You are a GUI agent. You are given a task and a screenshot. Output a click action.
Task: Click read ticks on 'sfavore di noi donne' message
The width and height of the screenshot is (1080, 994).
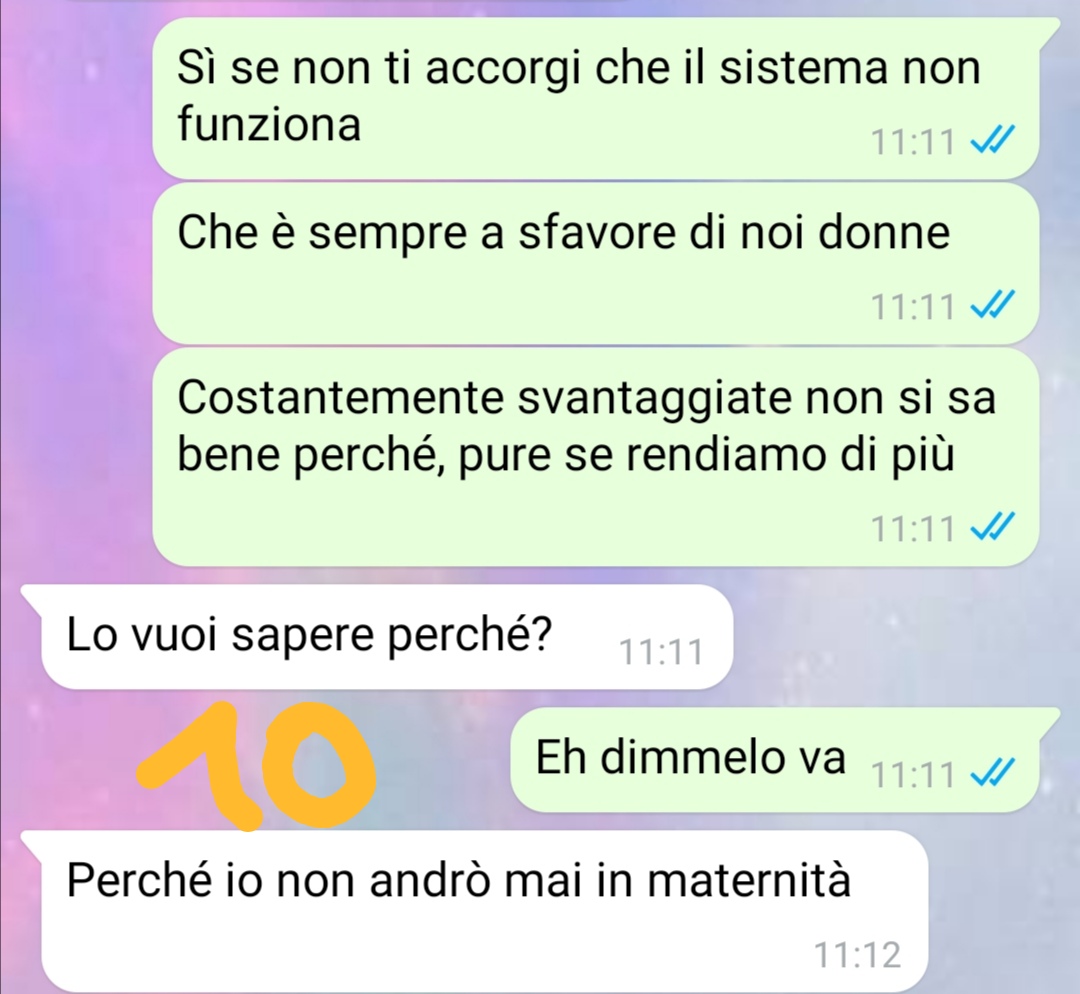[993, 305]
